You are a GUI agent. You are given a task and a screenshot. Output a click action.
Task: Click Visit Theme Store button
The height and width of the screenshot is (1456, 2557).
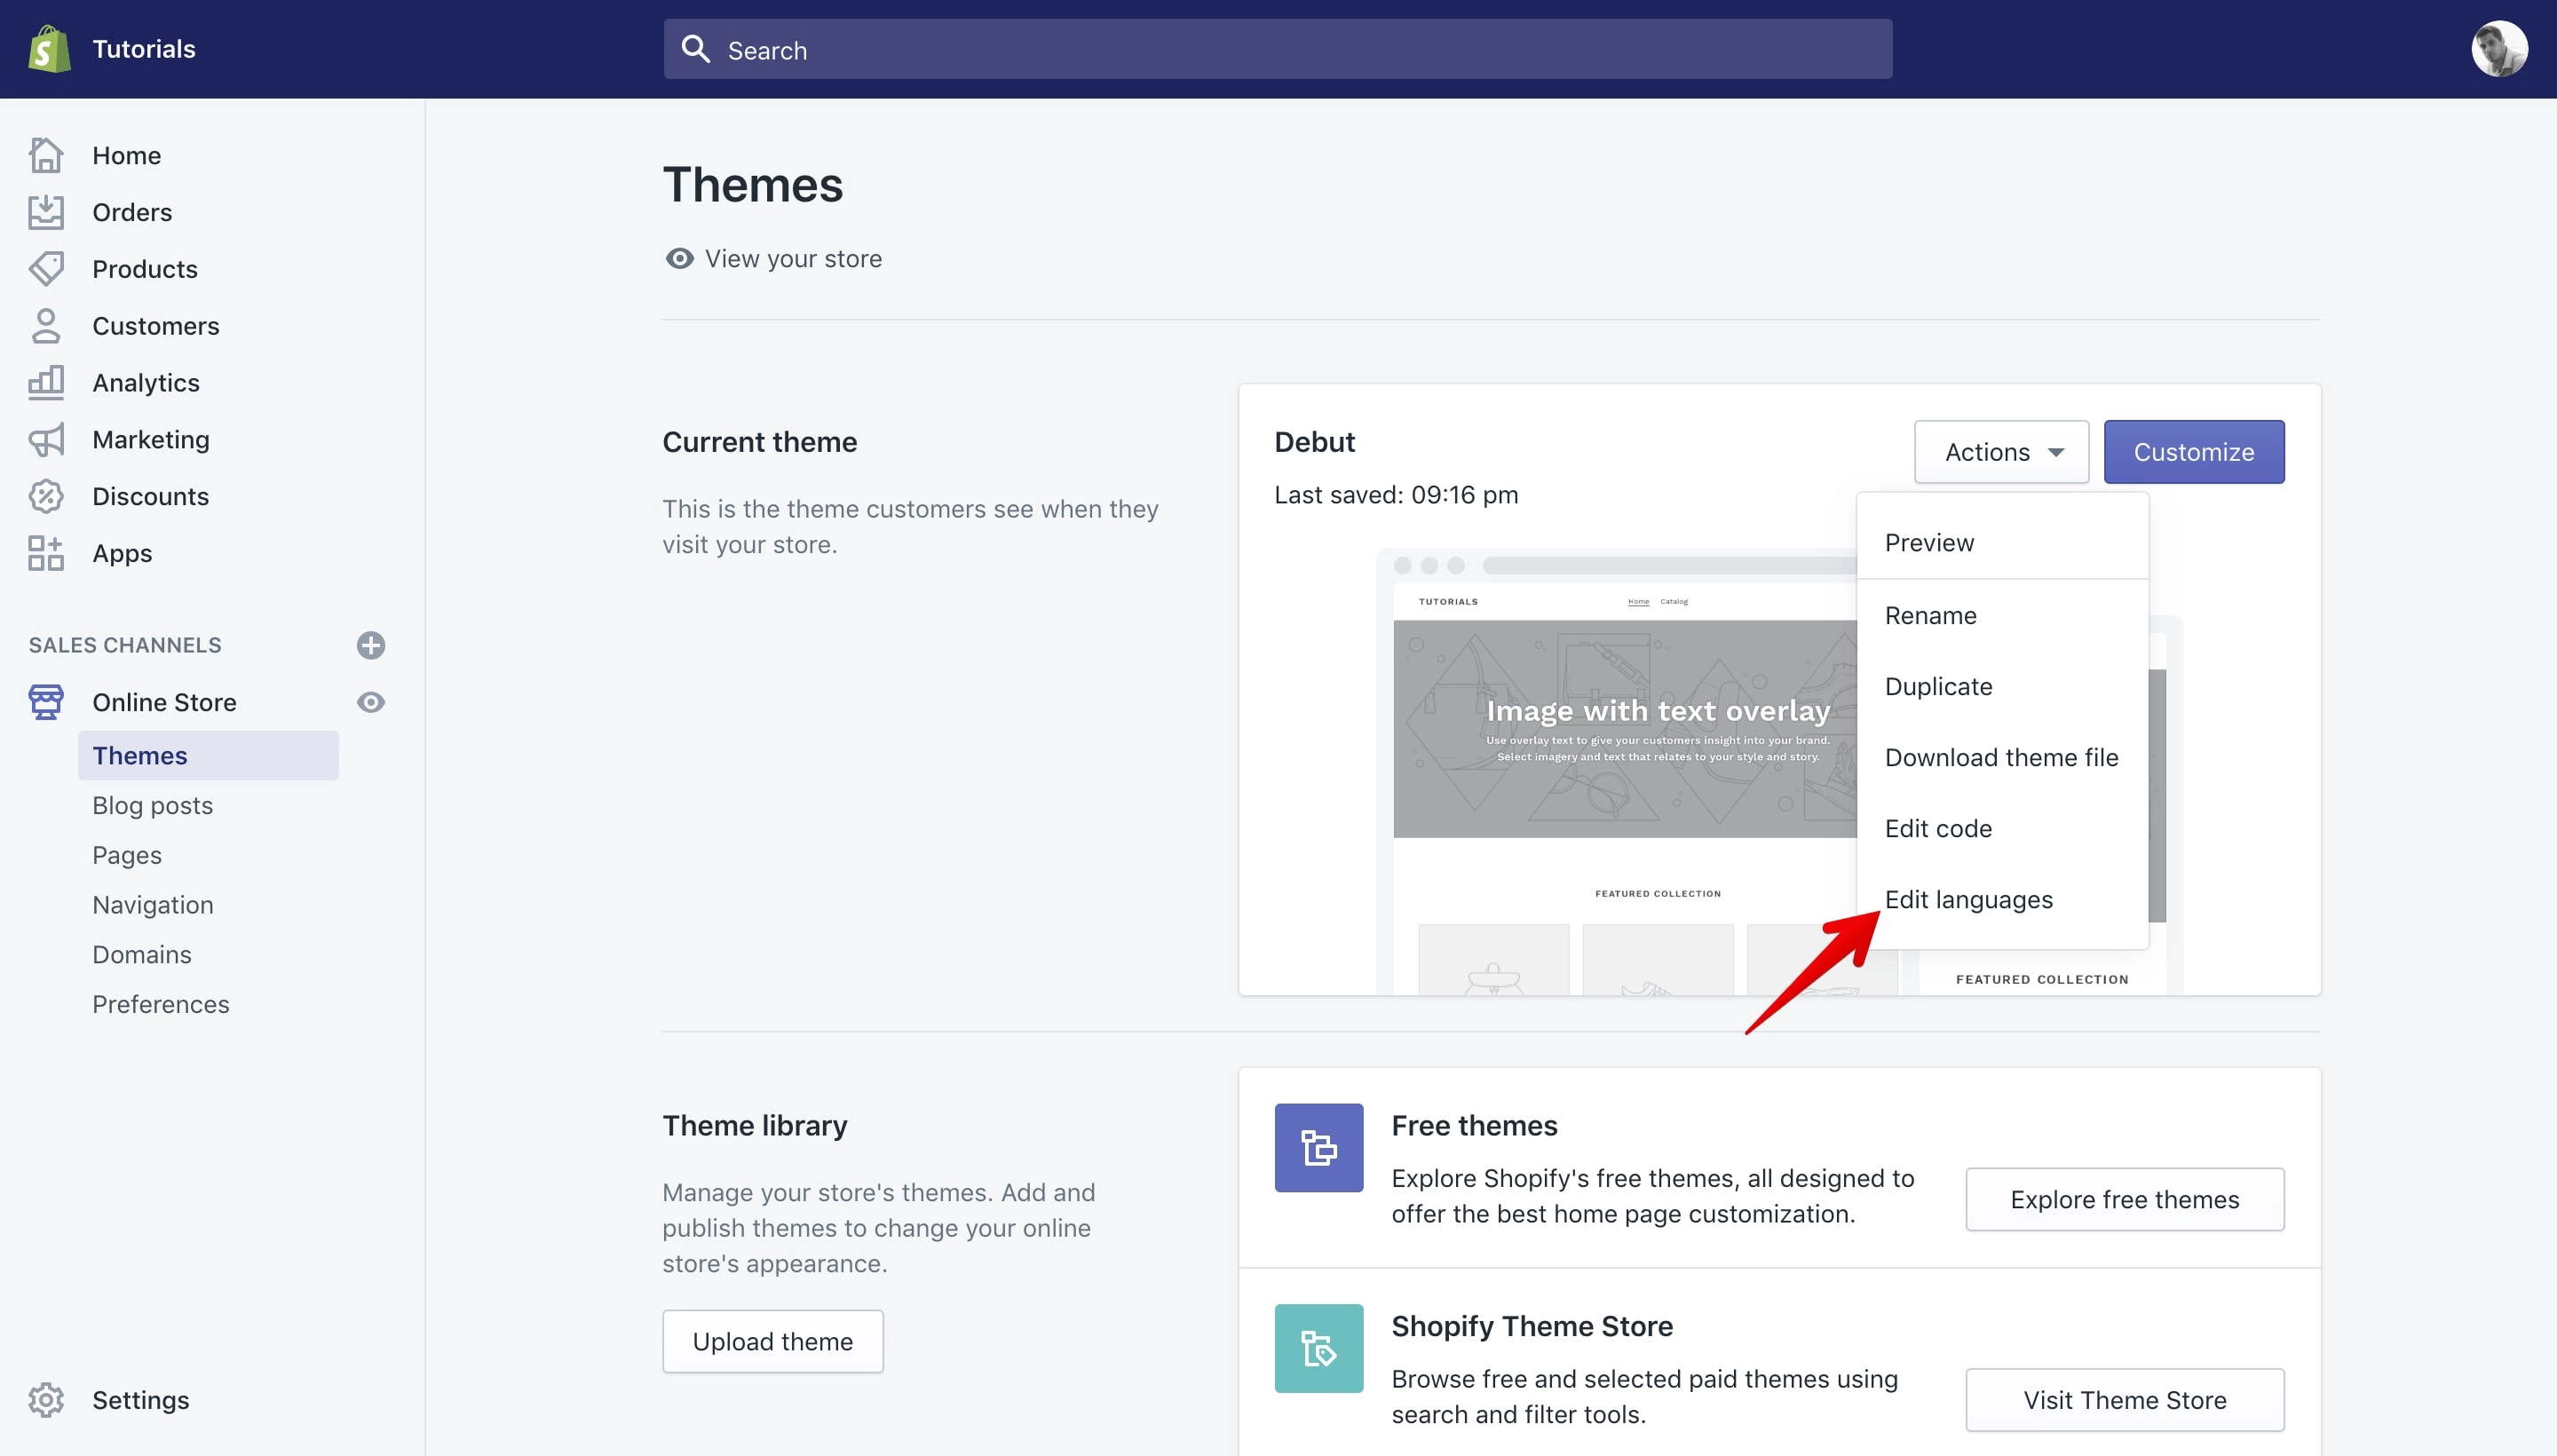tap(2125, 1400)
